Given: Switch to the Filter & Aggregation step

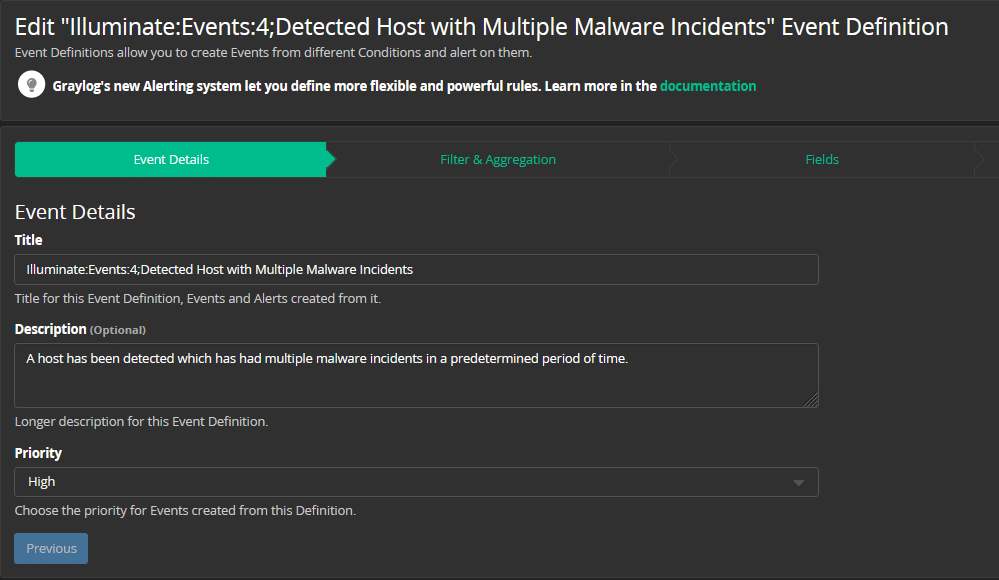Looking at the screenshot, I should tap(500, 159).
